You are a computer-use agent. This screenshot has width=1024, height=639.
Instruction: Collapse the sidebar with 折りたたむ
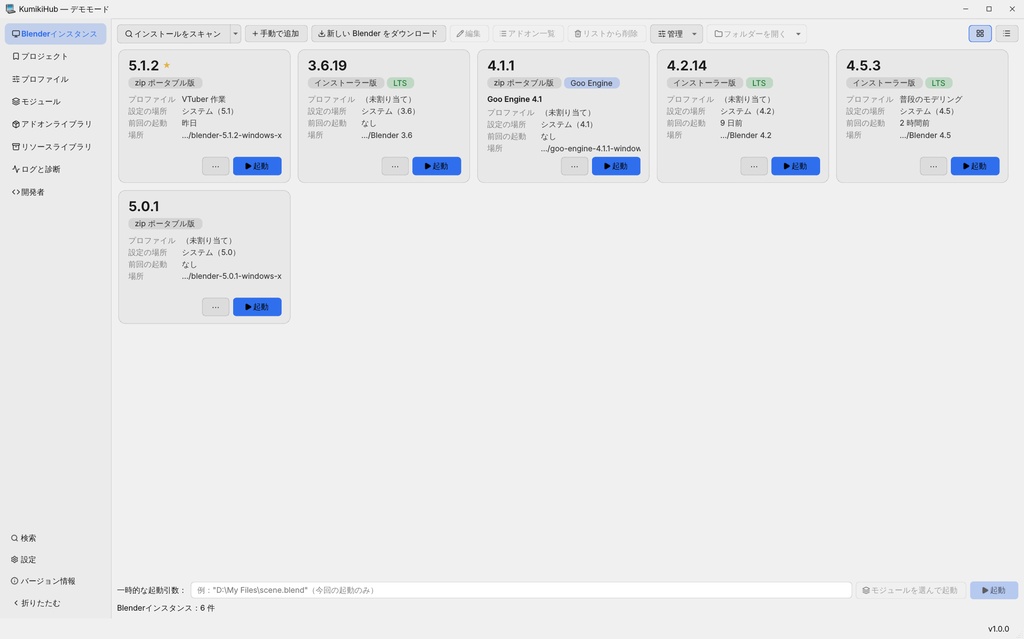pos(56,603)
